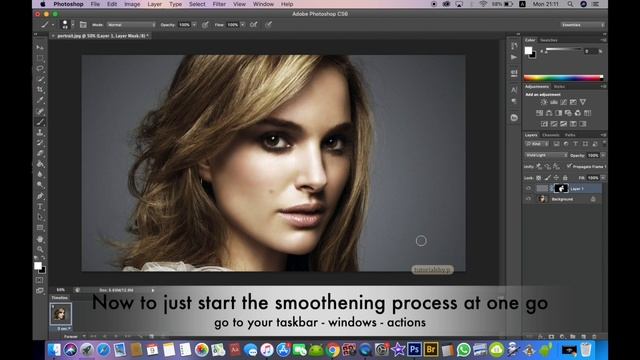This screenshot has width=640, height=360.
Task: Switch to the Swatches tab
Action: pyautogui.click(x=549, y=40)
